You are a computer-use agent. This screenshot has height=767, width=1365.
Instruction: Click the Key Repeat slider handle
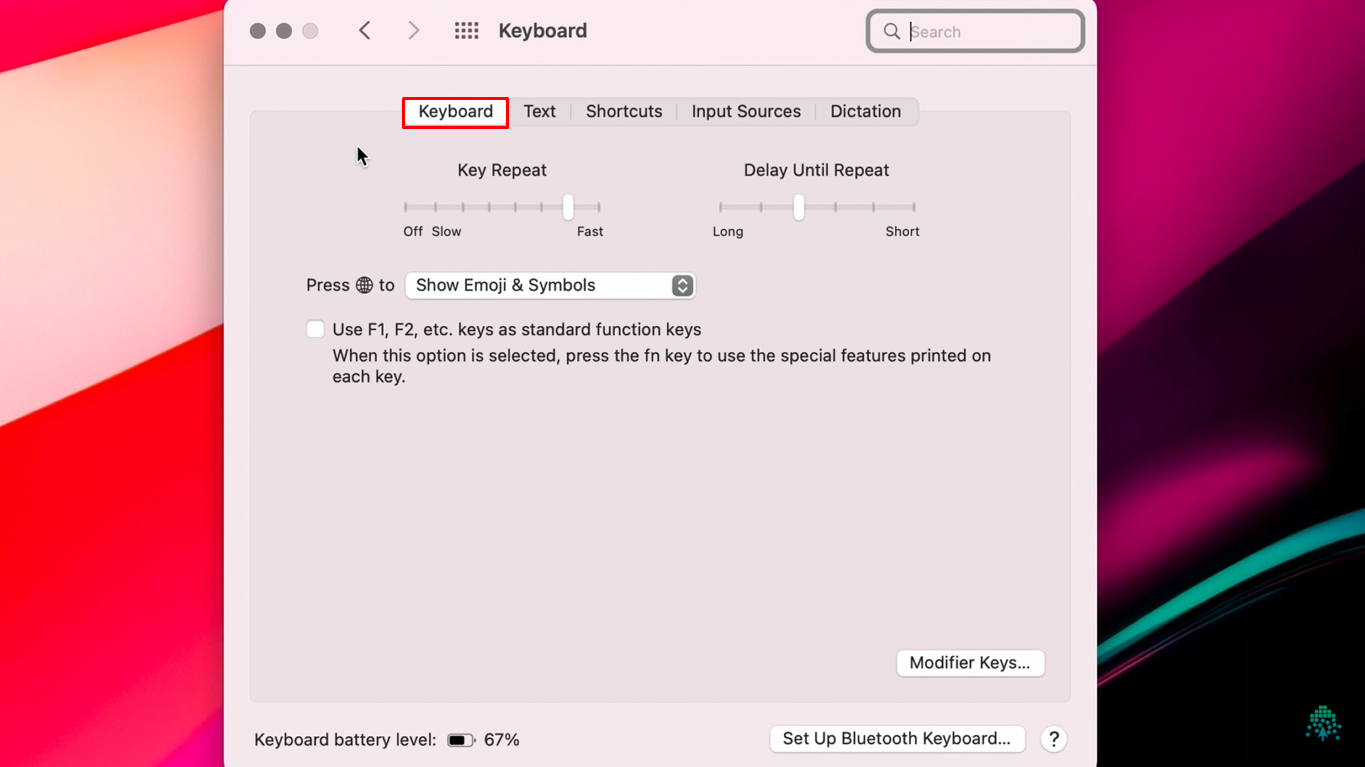click(x=566, y=207)
